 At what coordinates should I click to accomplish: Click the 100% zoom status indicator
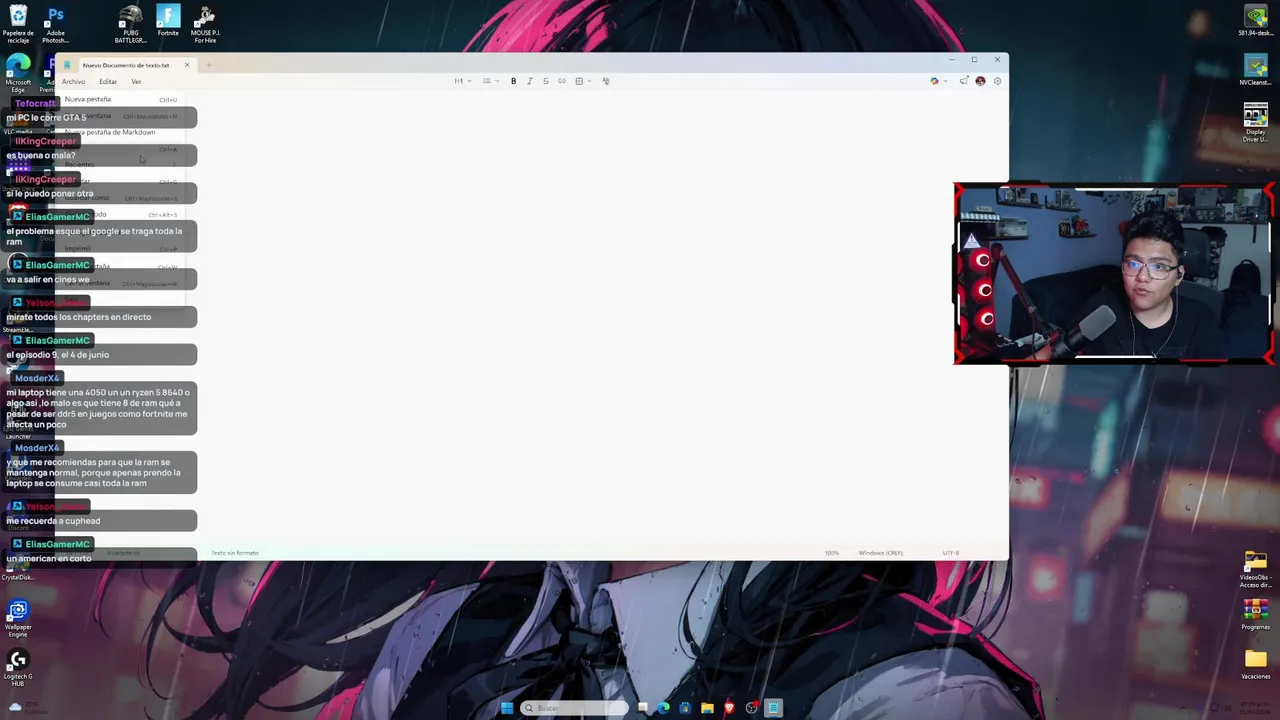pos(831,553)
